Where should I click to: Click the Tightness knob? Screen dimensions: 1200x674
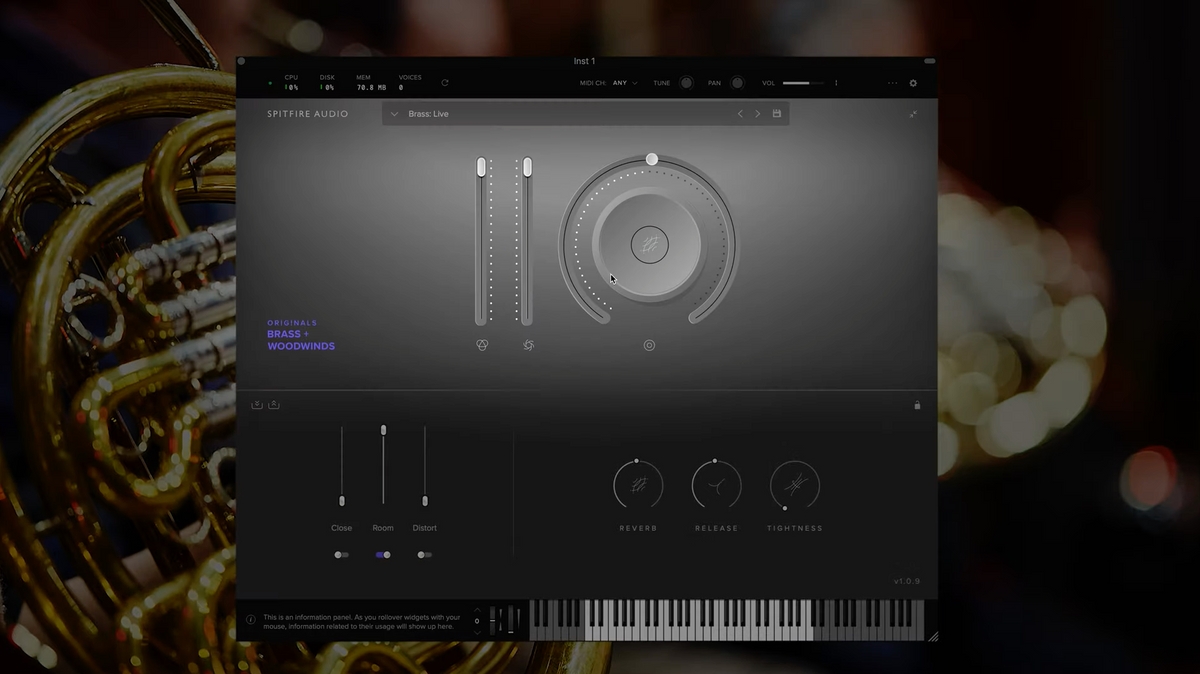point(795,485)
